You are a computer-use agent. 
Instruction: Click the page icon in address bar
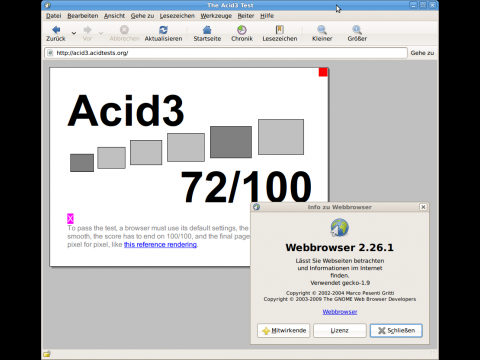click(50, 53)
